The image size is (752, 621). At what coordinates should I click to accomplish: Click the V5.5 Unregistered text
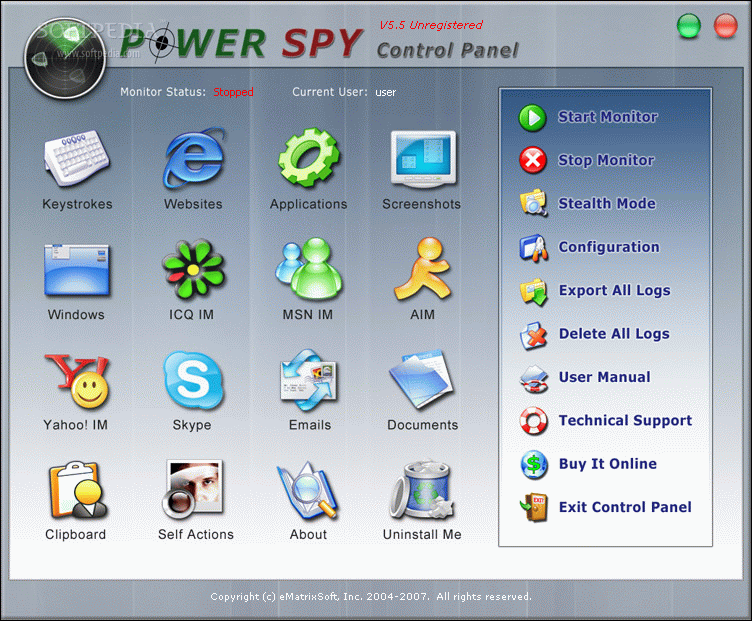click(431, 25)
